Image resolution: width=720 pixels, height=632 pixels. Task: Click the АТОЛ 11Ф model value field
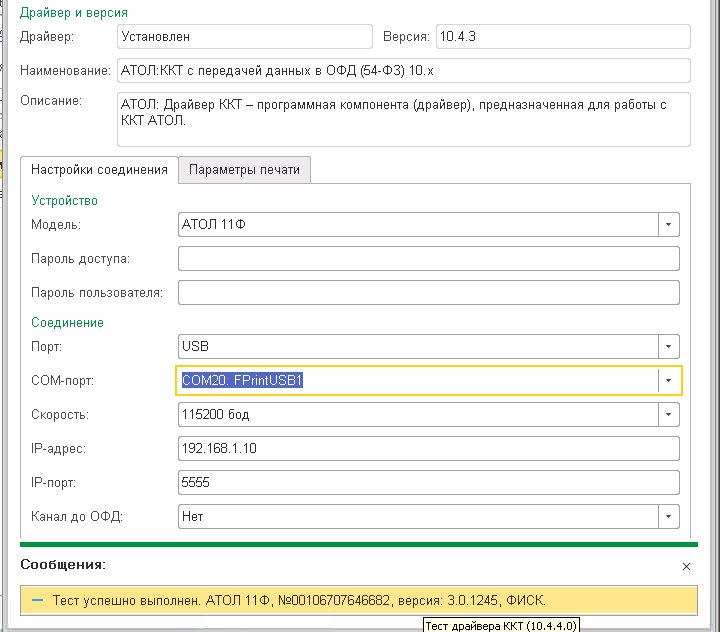(x=418, y=225)
